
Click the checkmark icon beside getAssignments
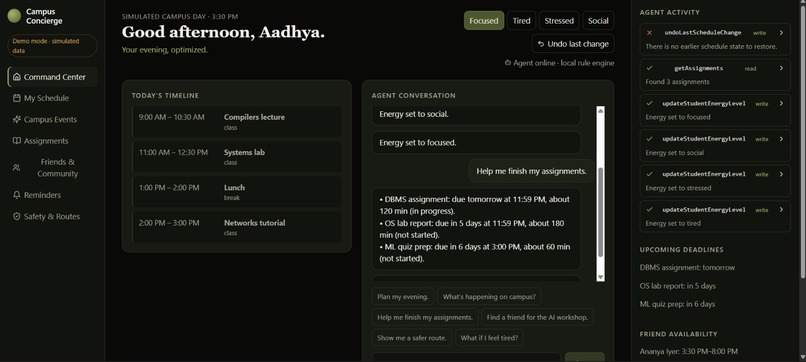pos(650,68)
